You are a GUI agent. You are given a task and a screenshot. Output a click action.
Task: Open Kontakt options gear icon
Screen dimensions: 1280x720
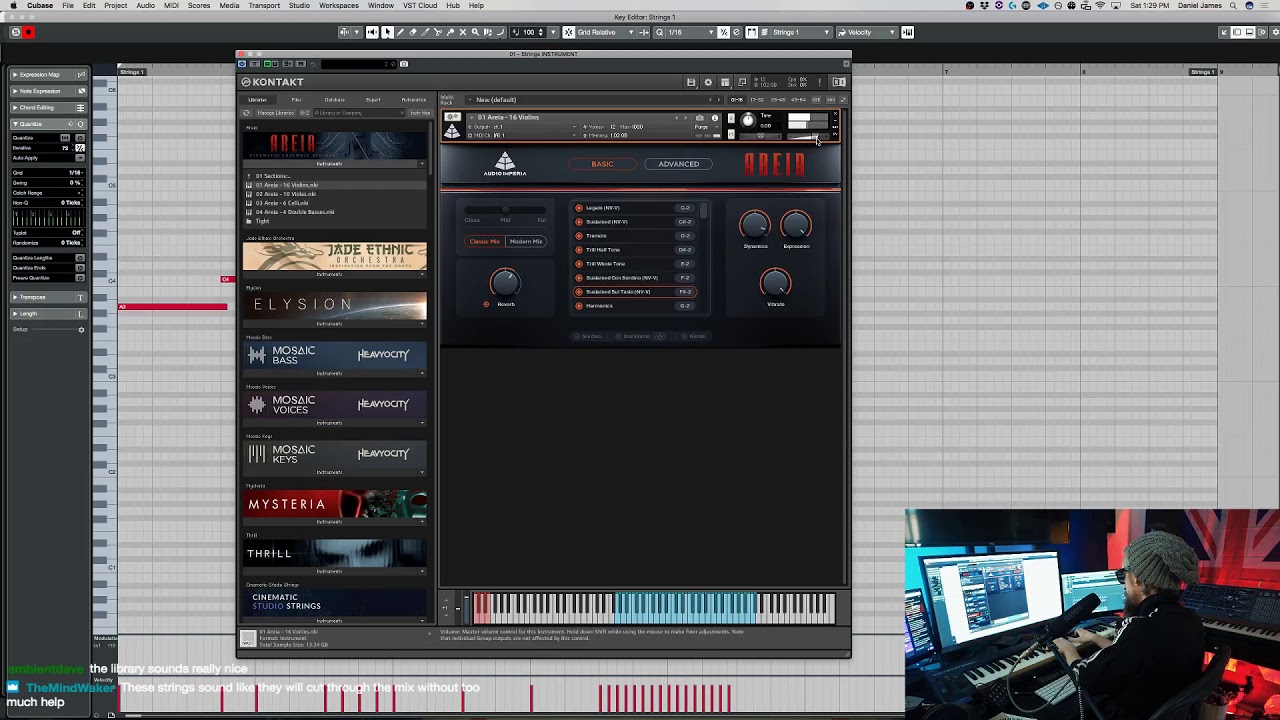tap(708, 82)
